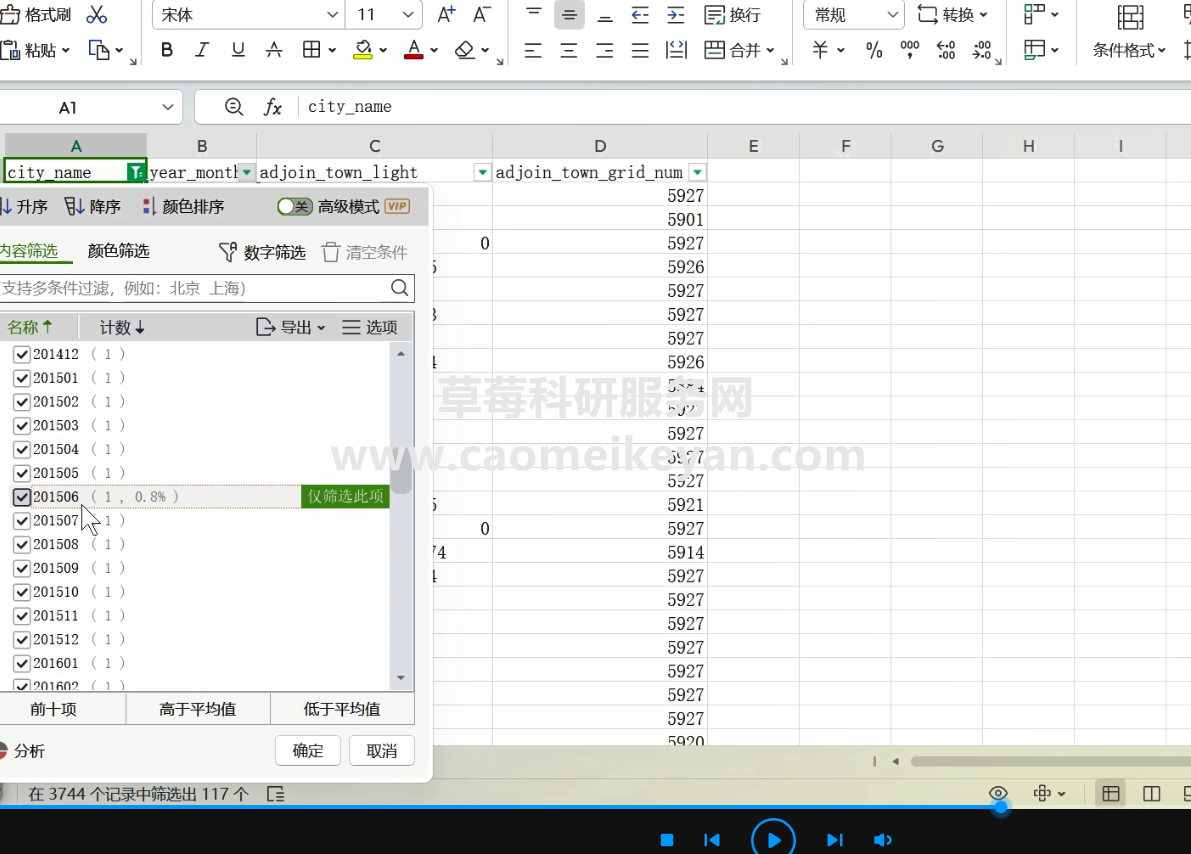Image resolution: width=1191 pixels, height=854 pixels.
Task: Click the Decrease indent icon
Action: tap(640, 14)
